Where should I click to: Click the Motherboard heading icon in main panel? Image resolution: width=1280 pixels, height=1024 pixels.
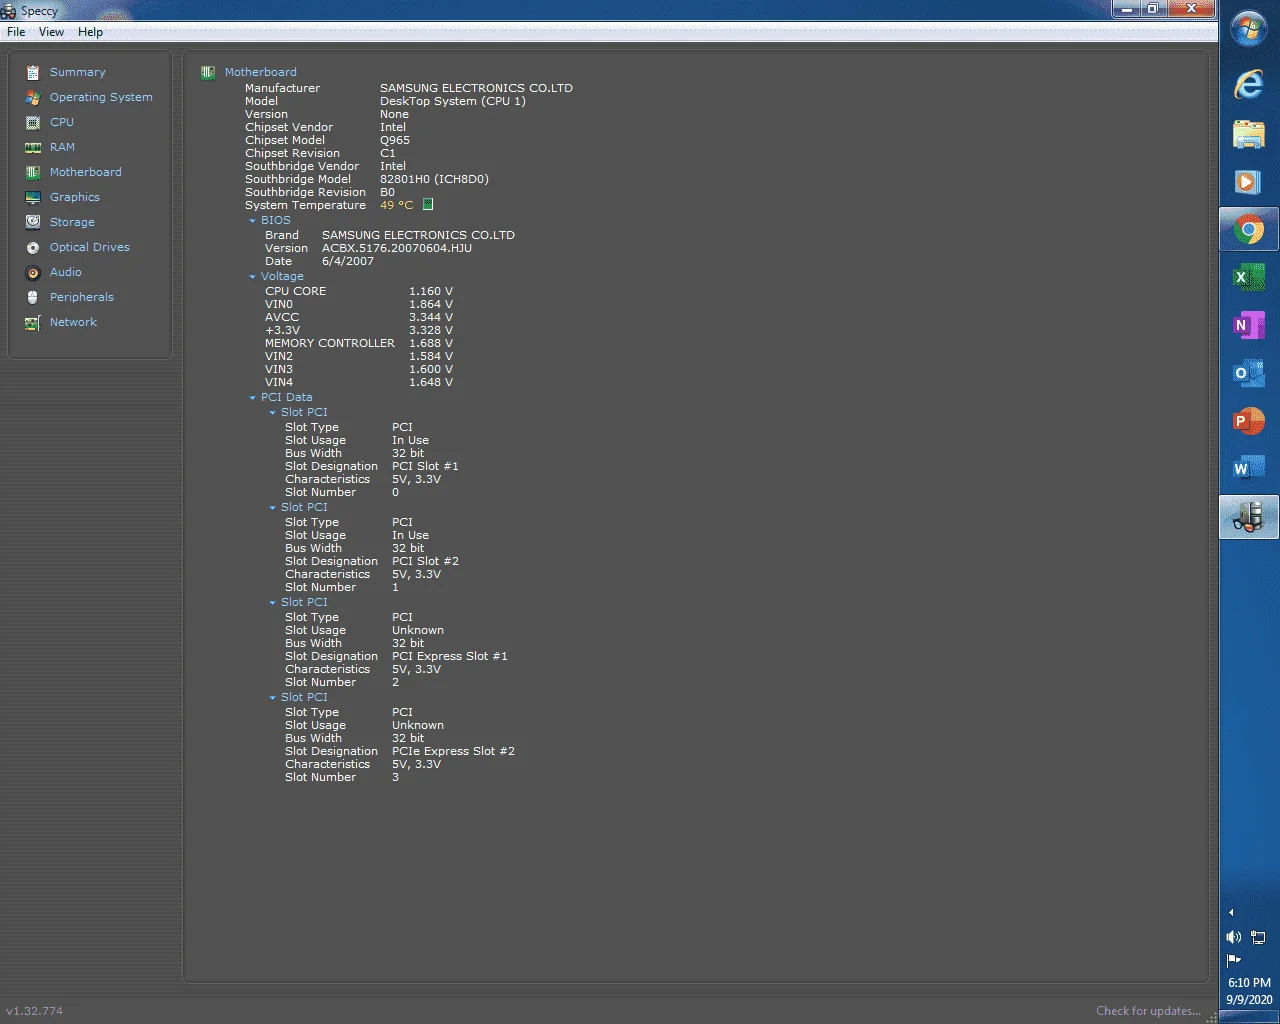(x=208, y=72)
